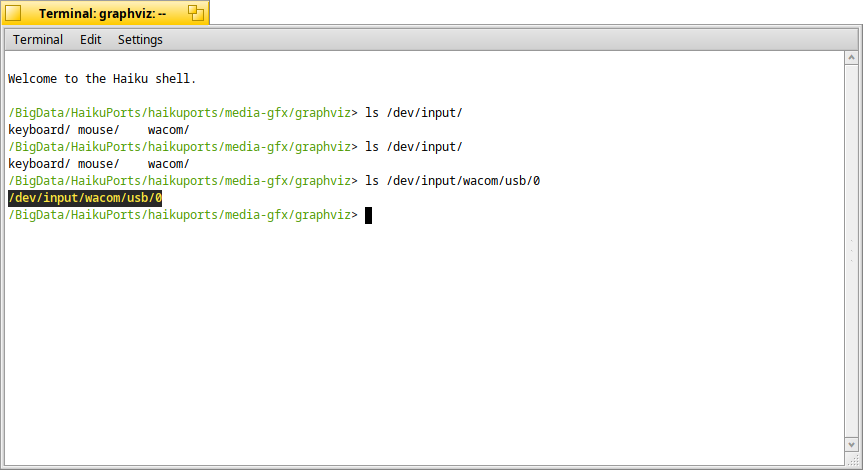This screenshot has height=470, width=863.
Task: Click the scrollbar down arrow
Action: click(851, 444)
